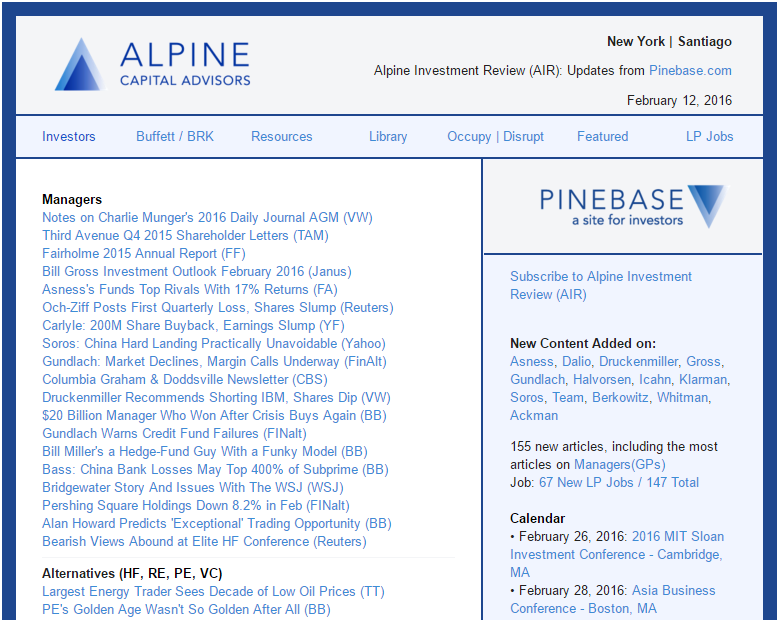Open Ackman new content link
782x620 pixels.
[534, 415]
